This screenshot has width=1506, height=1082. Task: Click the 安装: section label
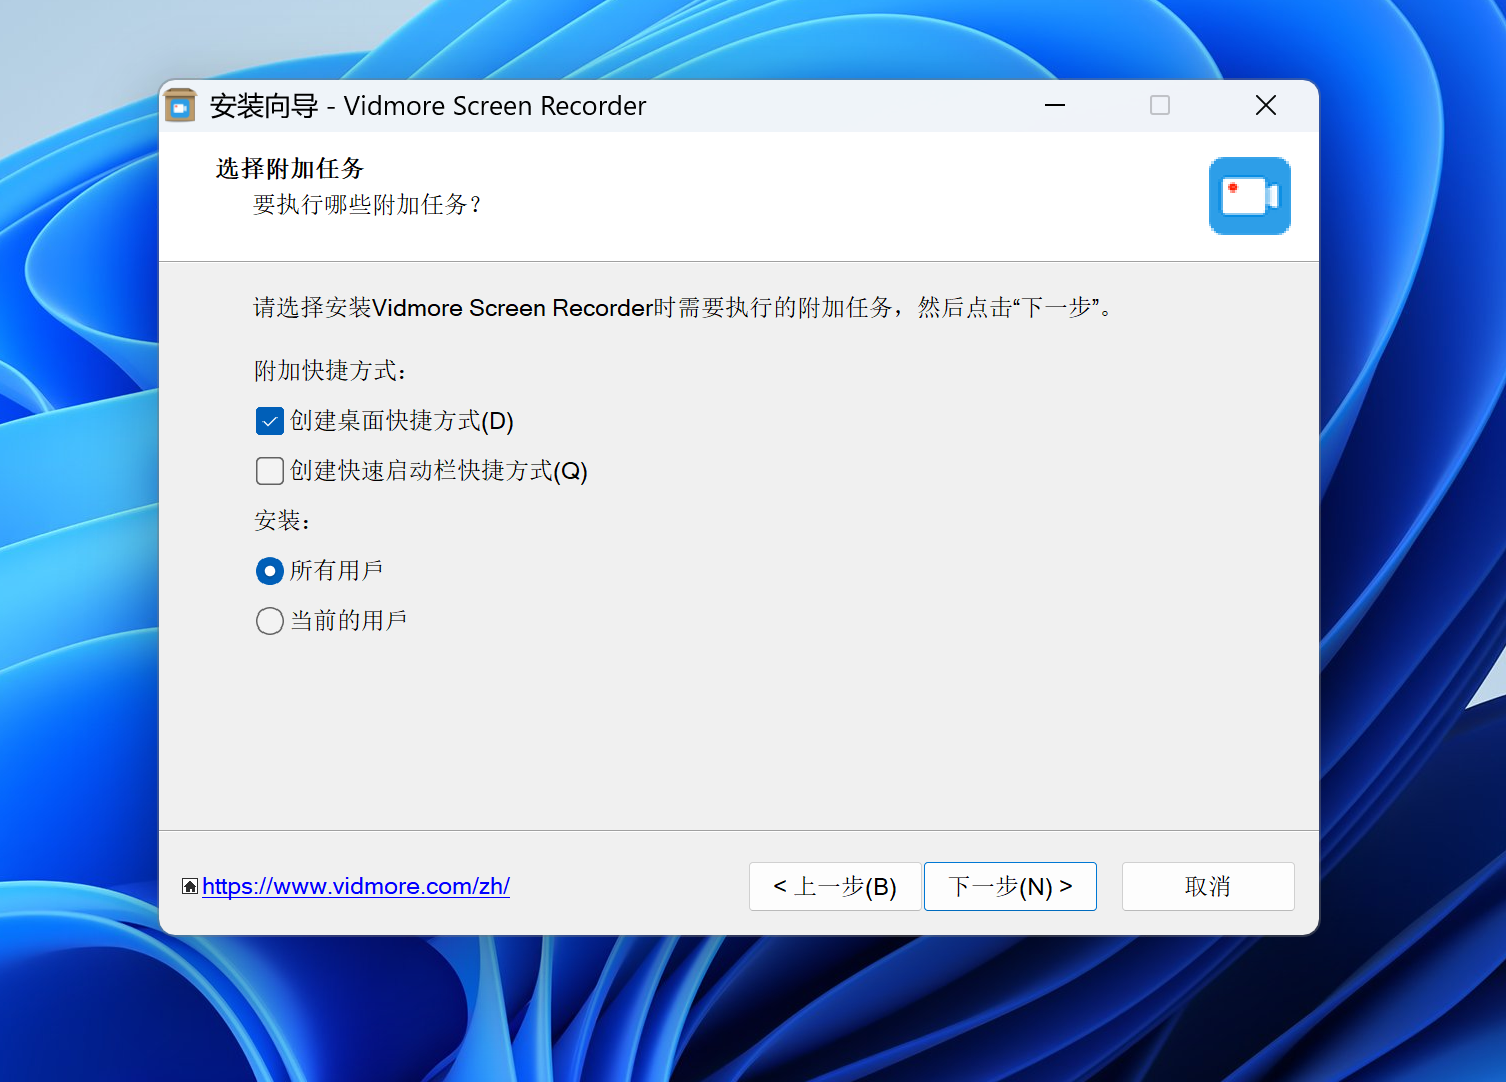pyautogui.click(x=282, y=521)
